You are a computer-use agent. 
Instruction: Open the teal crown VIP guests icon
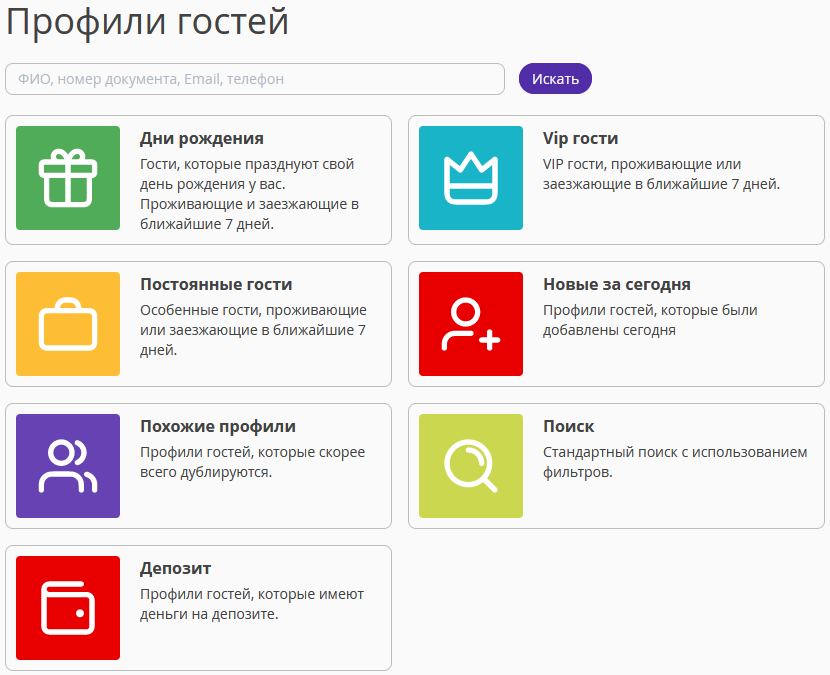tap(471, 178)
